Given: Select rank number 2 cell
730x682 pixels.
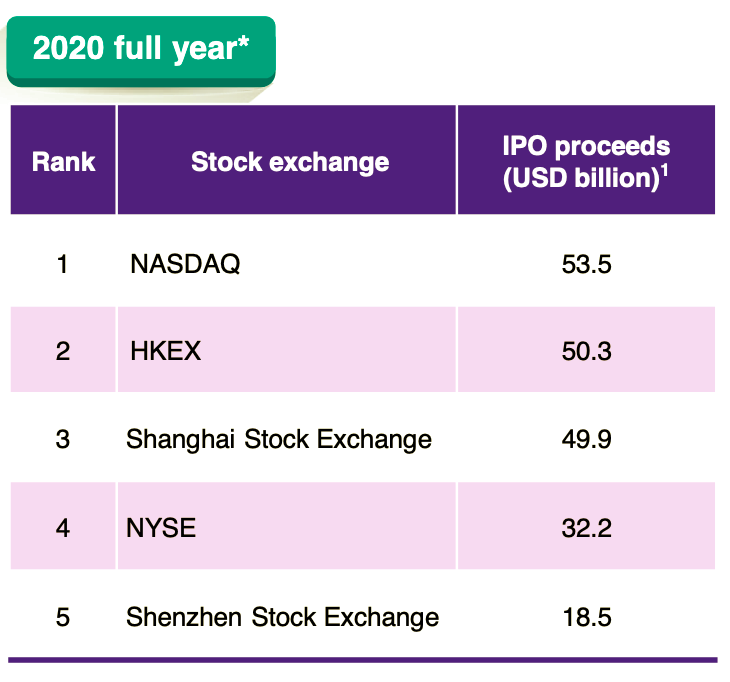Looking at the screenshot, I should pyautogui.click(x=63, y=349).
